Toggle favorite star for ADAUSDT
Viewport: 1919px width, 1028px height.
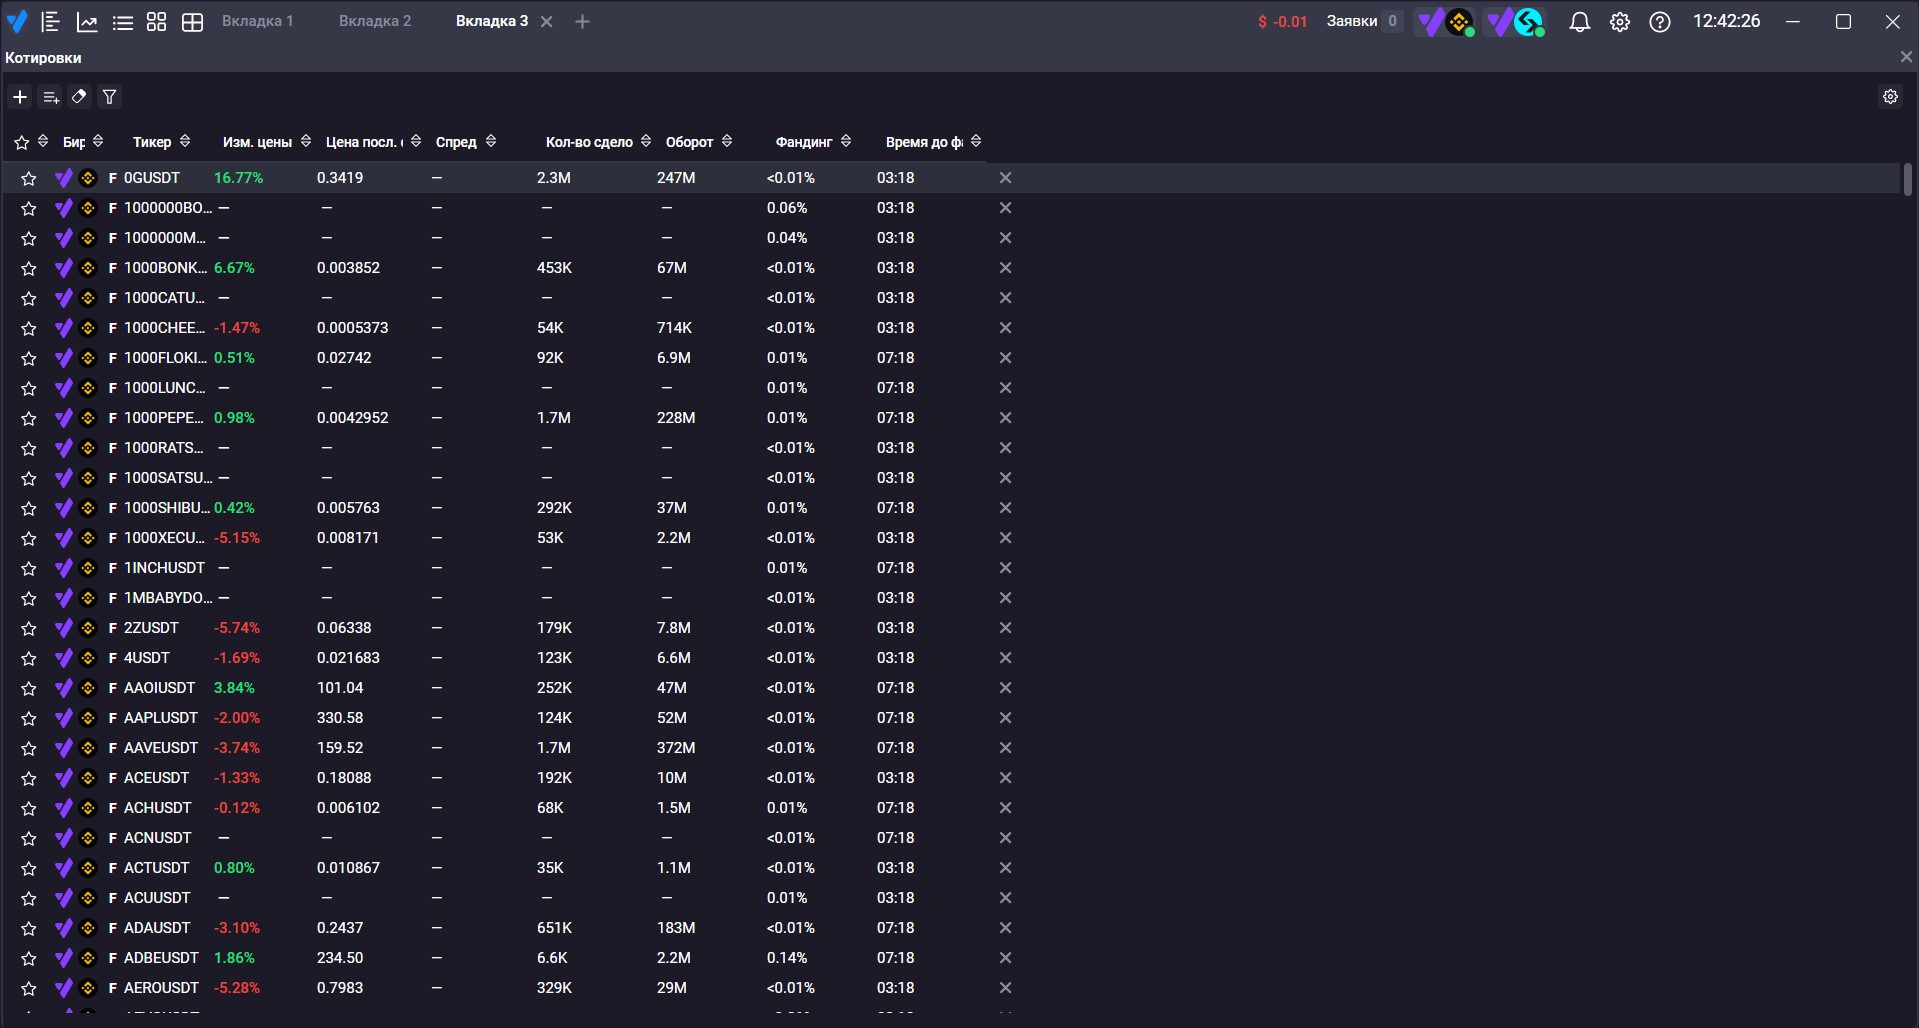(x=28, y=928)
